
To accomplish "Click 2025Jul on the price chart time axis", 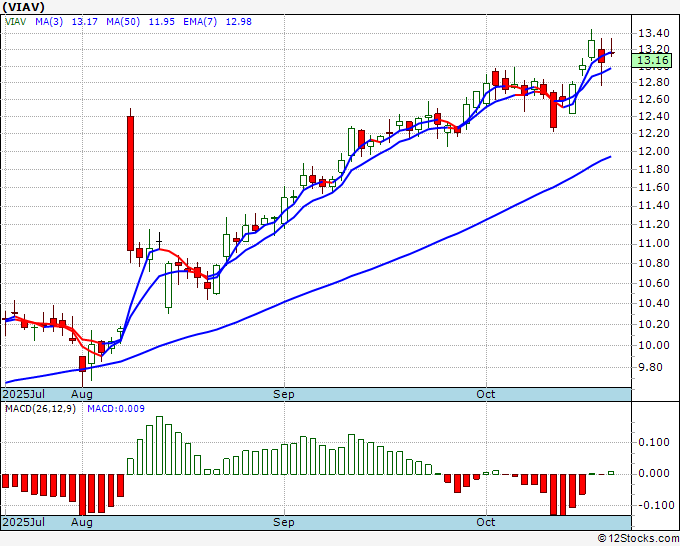I will pos(23,394).
